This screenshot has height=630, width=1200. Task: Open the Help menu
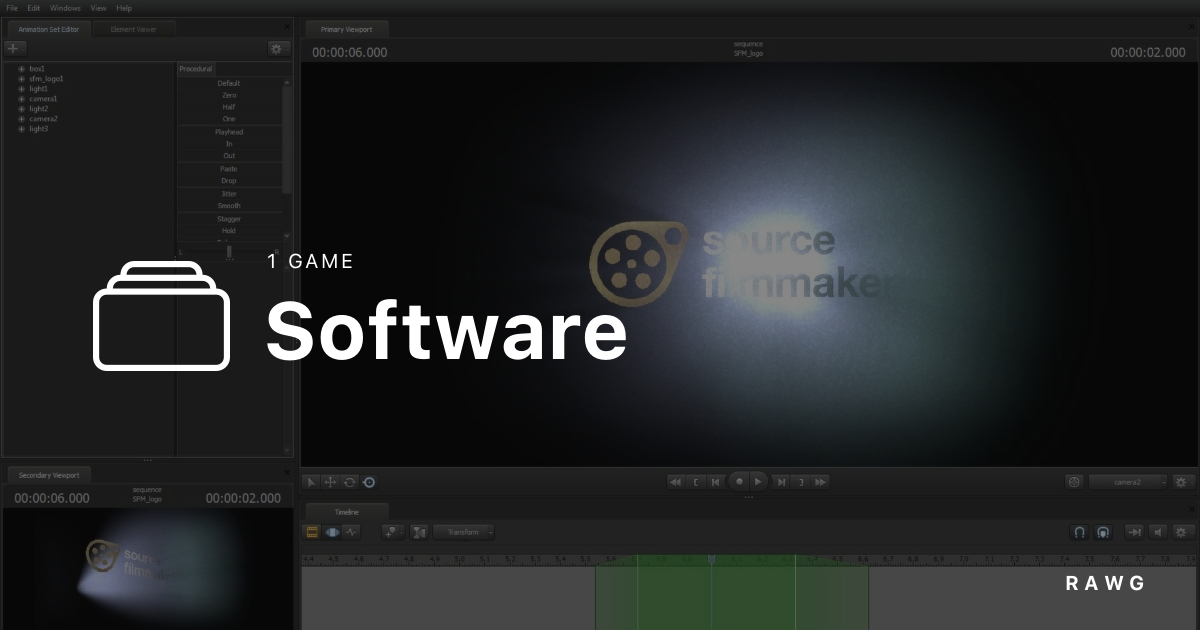(x=124, y=8)
